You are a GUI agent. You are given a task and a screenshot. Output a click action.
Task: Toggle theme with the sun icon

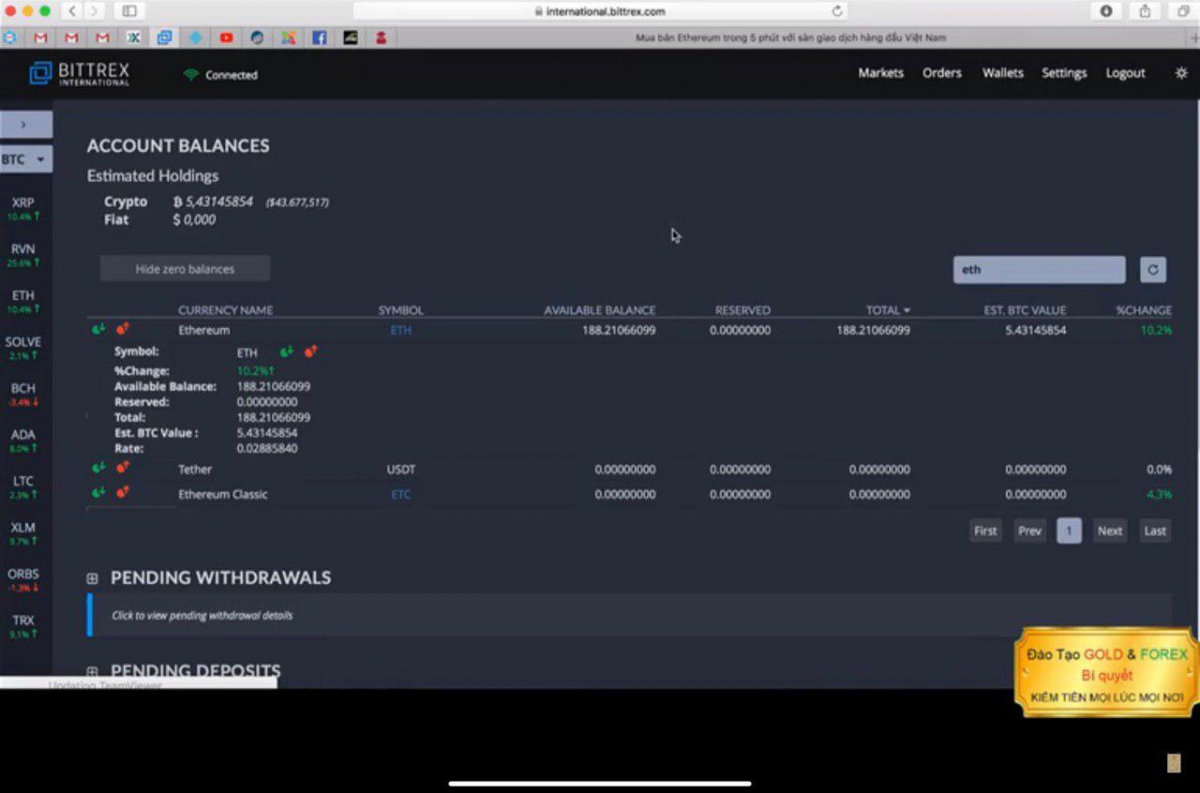1181,73
